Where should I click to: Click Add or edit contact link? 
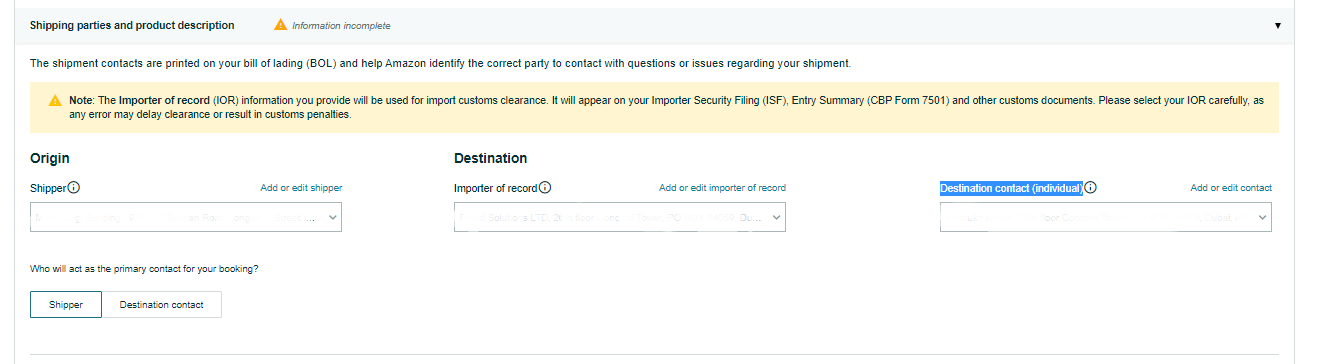coord(1231,188)
